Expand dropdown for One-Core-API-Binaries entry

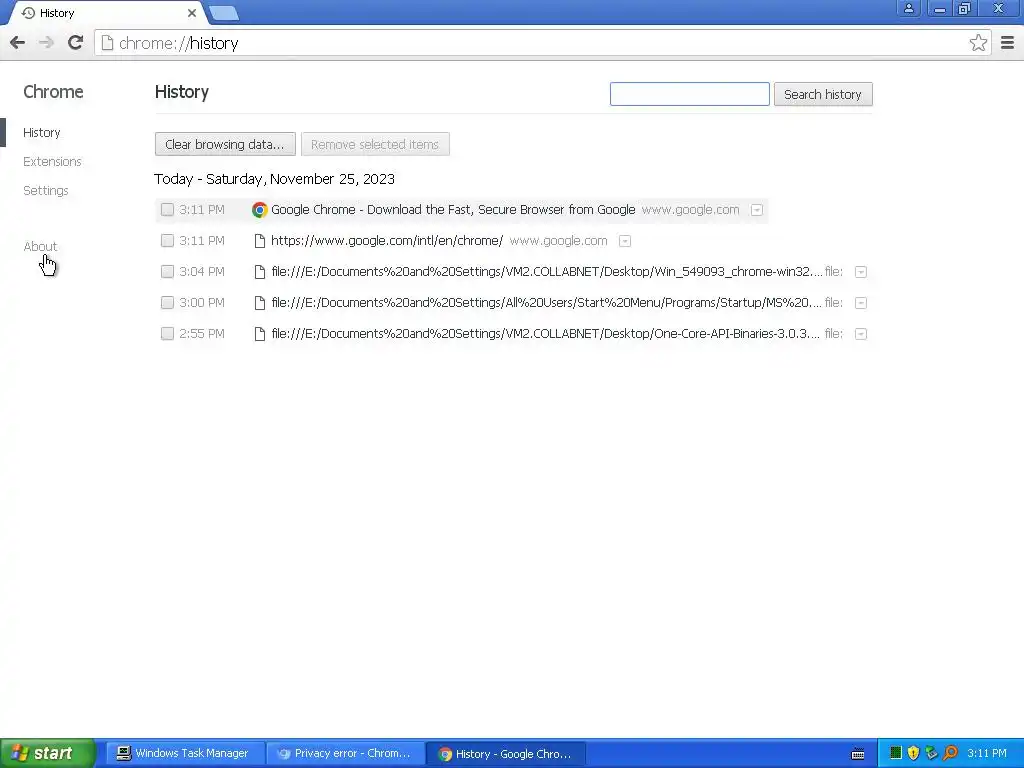click(861, 334)
